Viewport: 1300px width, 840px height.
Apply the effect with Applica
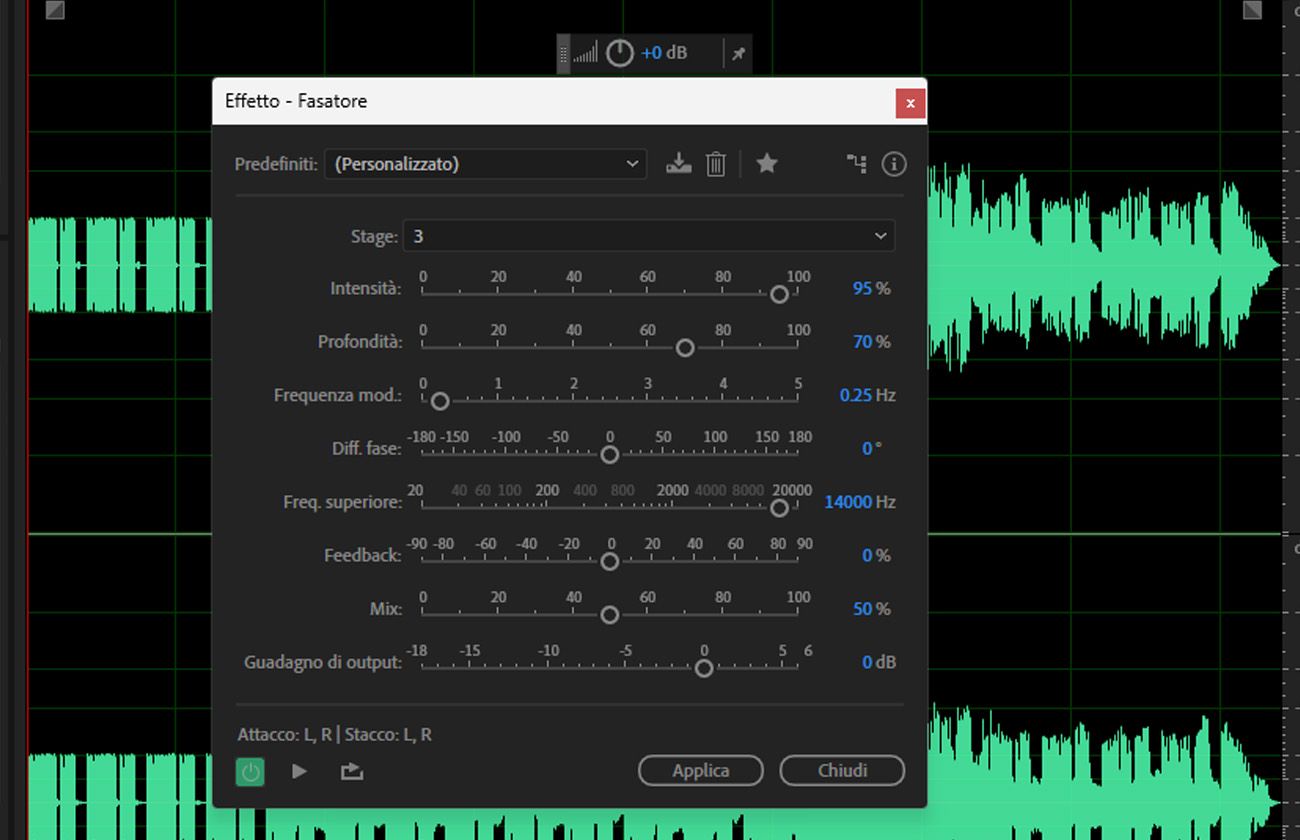[700, 770]
